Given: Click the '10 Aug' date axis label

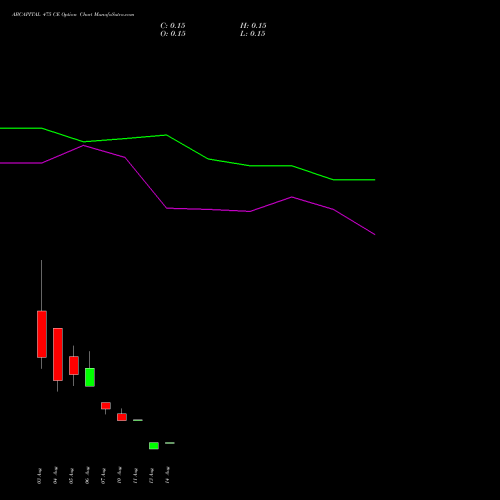Looking at the screenshot, I should click(x=119, y=476).
